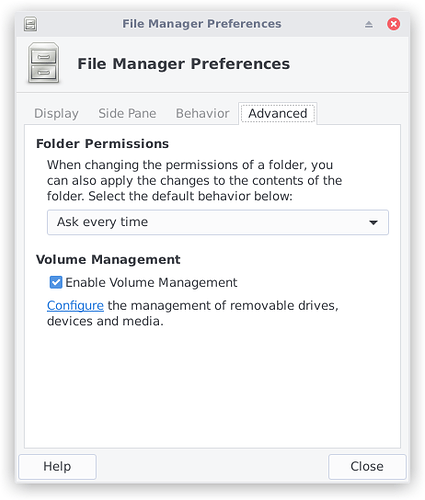Toggle the Enable Volume Management checkbox
The height and width of the screenshot is (500, 425).
click(x=56, y=282)
